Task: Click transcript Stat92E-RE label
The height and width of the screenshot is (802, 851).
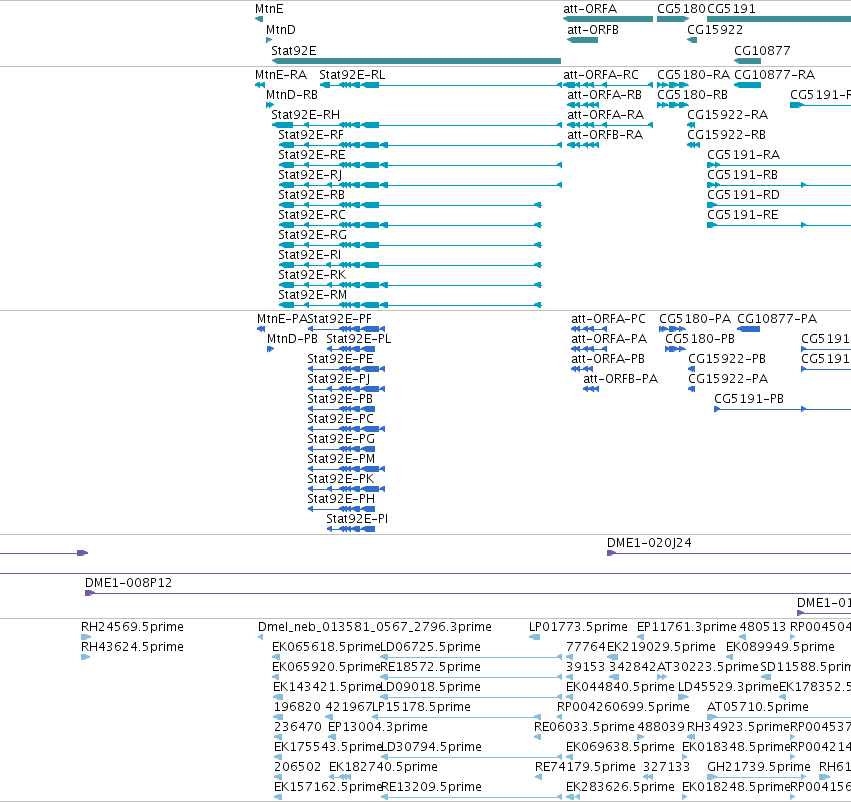Action: click(312, 155)
